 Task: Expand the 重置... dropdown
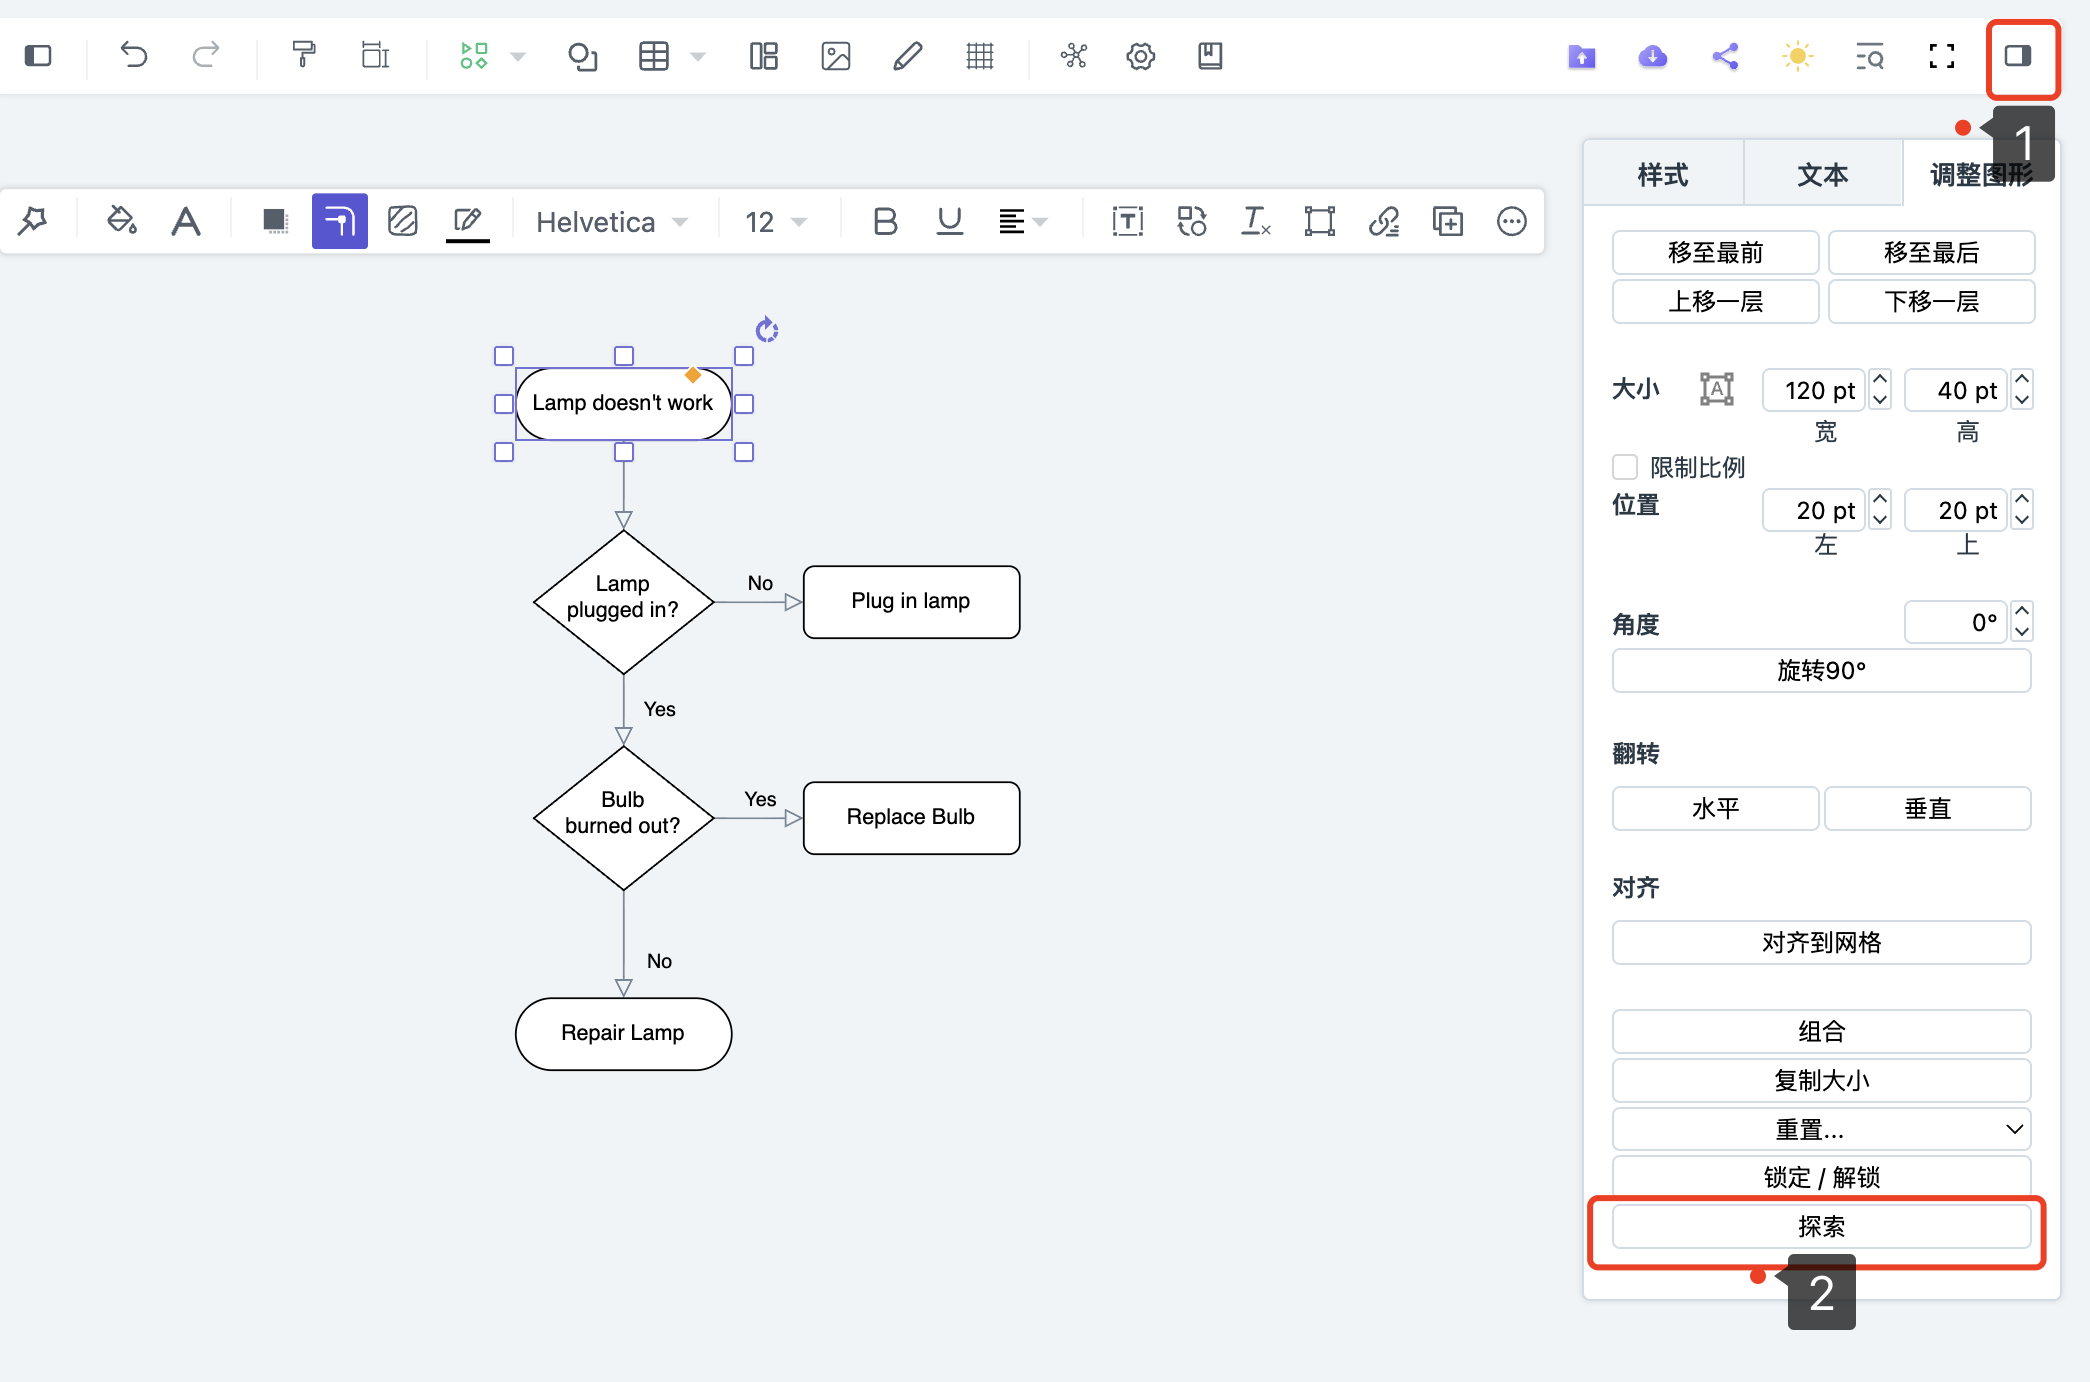tap(1821, 1129)
